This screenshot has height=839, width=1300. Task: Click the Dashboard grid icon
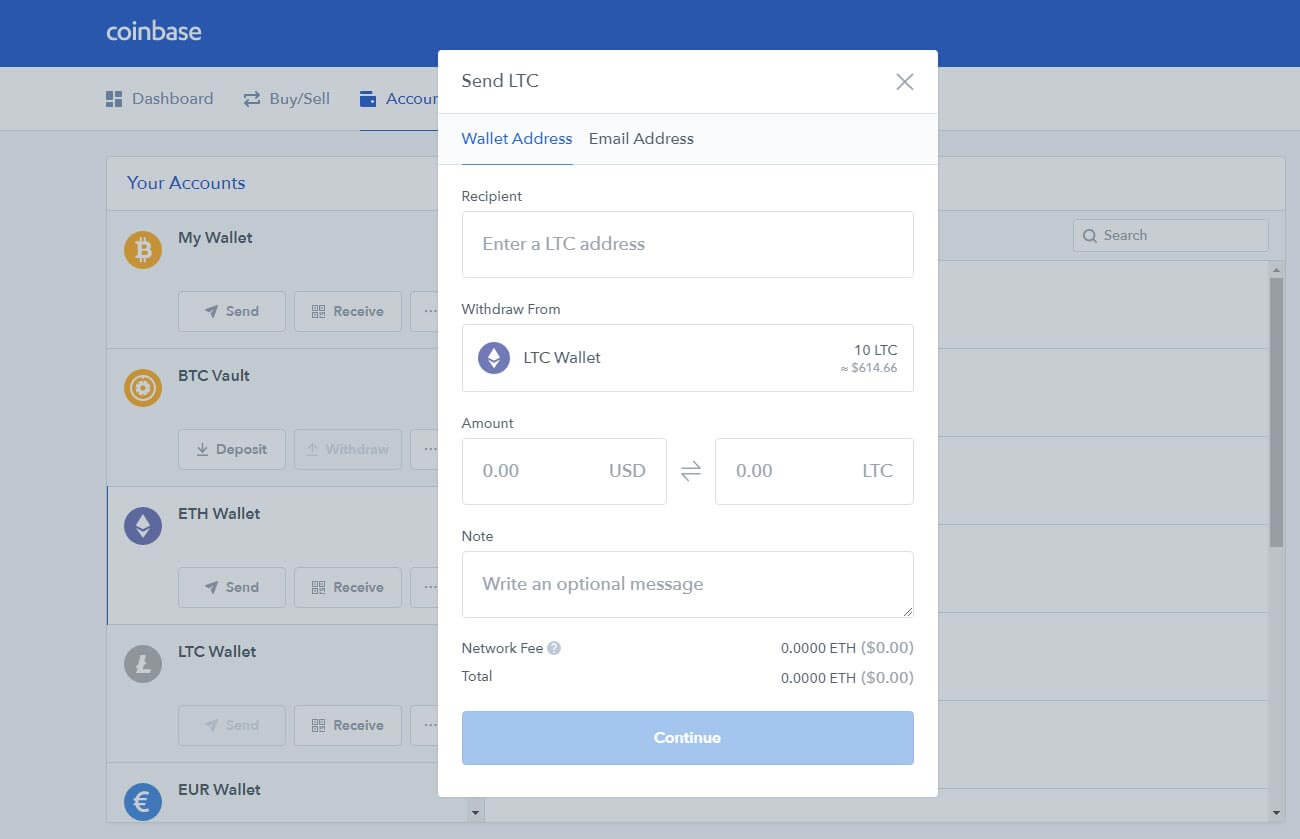pyautogui.click(x=114, y=99)
